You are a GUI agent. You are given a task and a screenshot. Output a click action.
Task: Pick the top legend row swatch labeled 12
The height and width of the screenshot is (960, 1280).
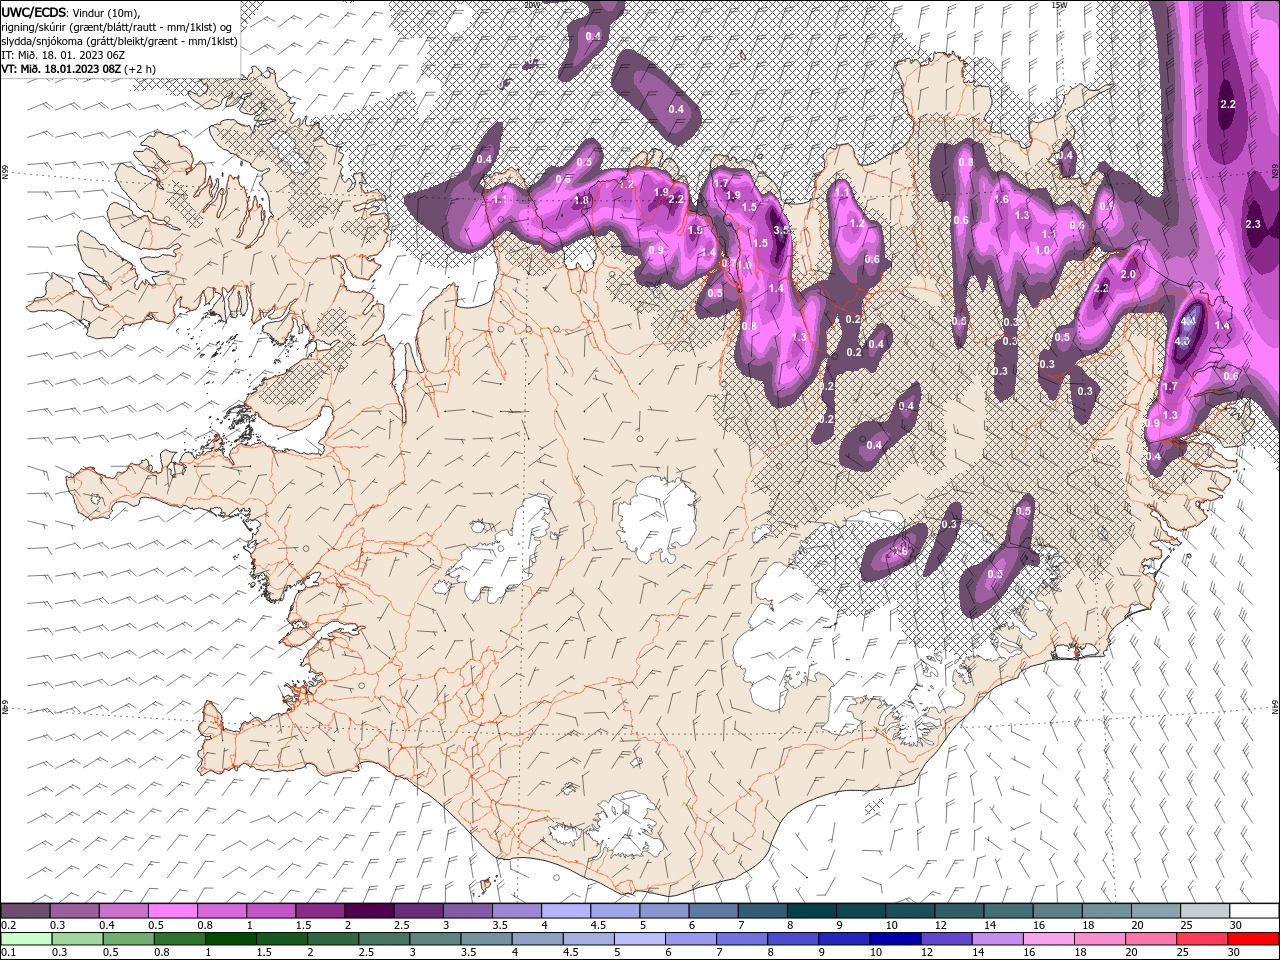click(959, 910)
